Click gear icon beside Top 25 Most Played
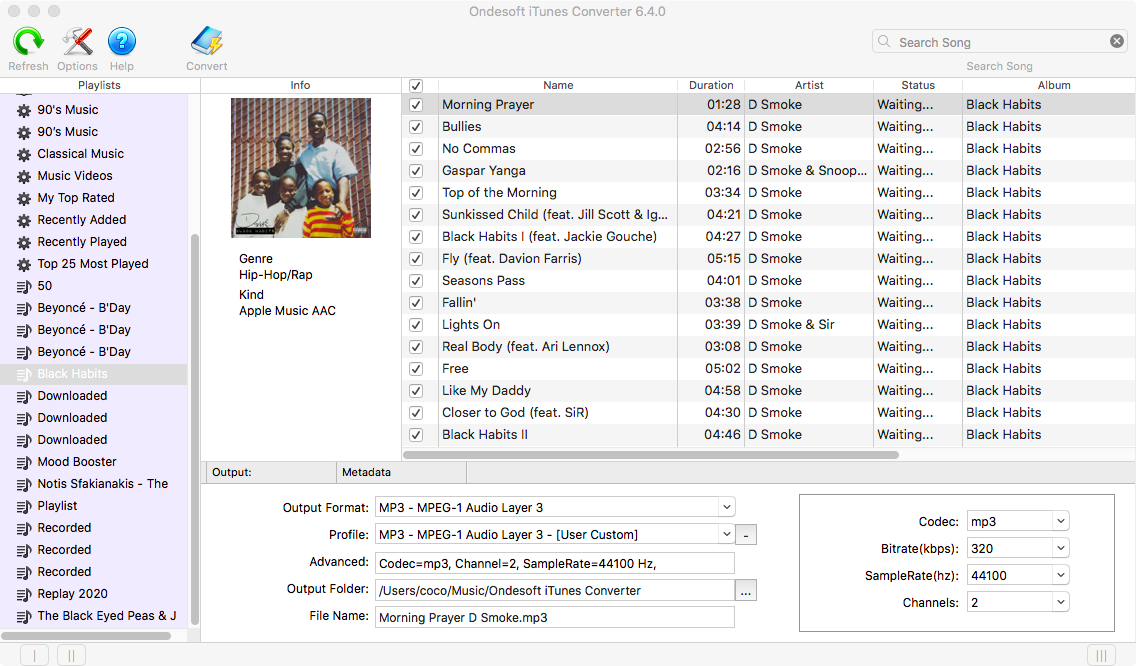This screenshot has width=1136, height=666. [24, 265]
